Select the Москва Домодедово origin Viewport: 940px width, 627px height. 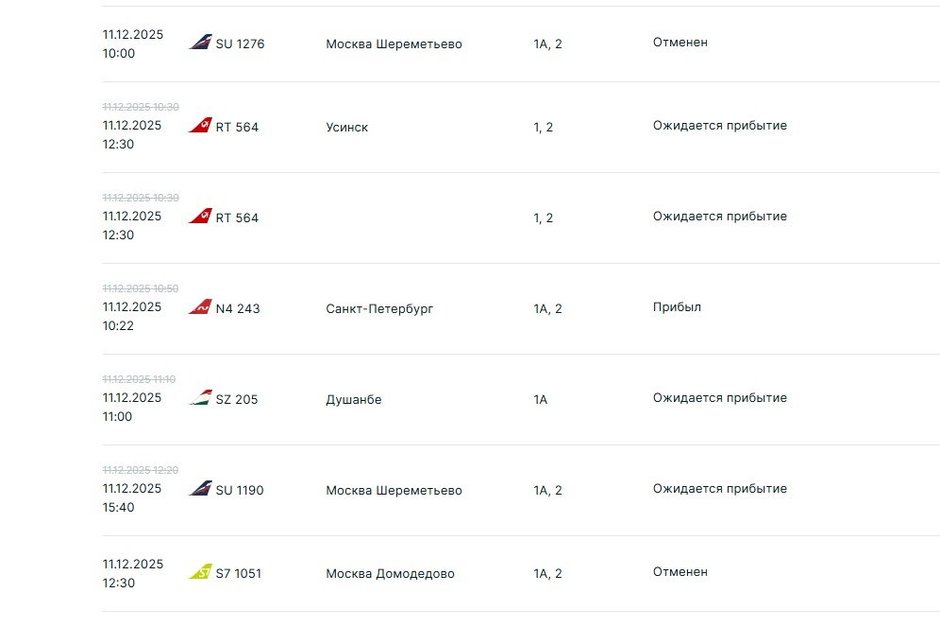pos(390,574)
